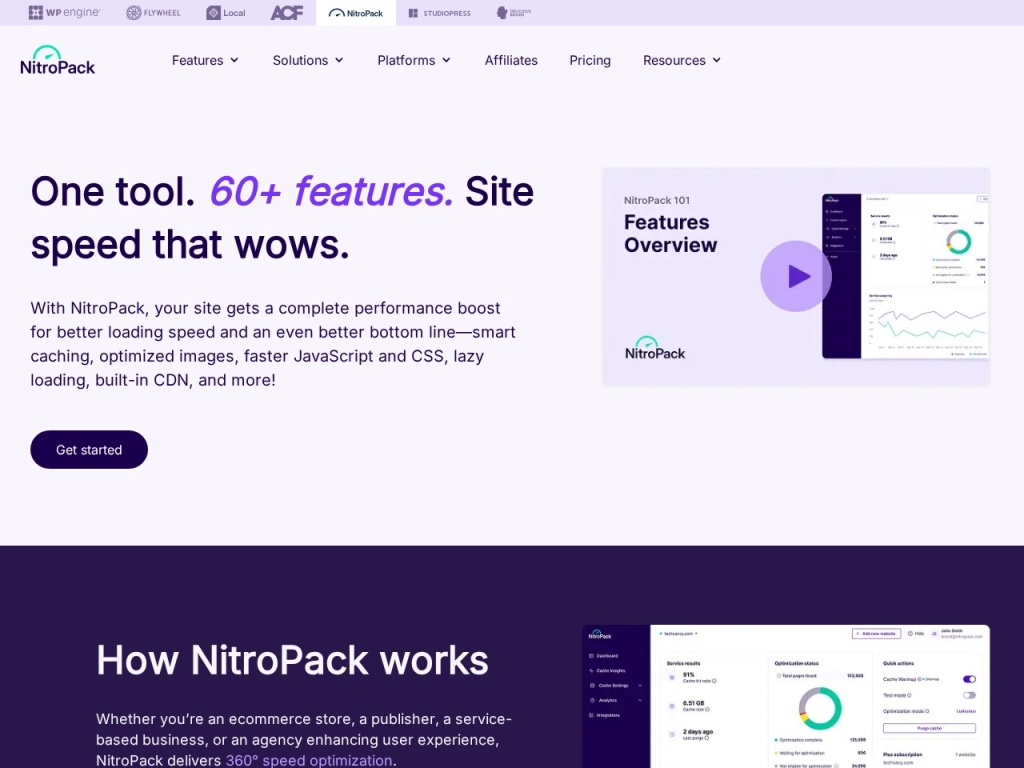Screen dimensions: 1024x768
Task: Open the Local brand logo link
Action: (226, 12)
